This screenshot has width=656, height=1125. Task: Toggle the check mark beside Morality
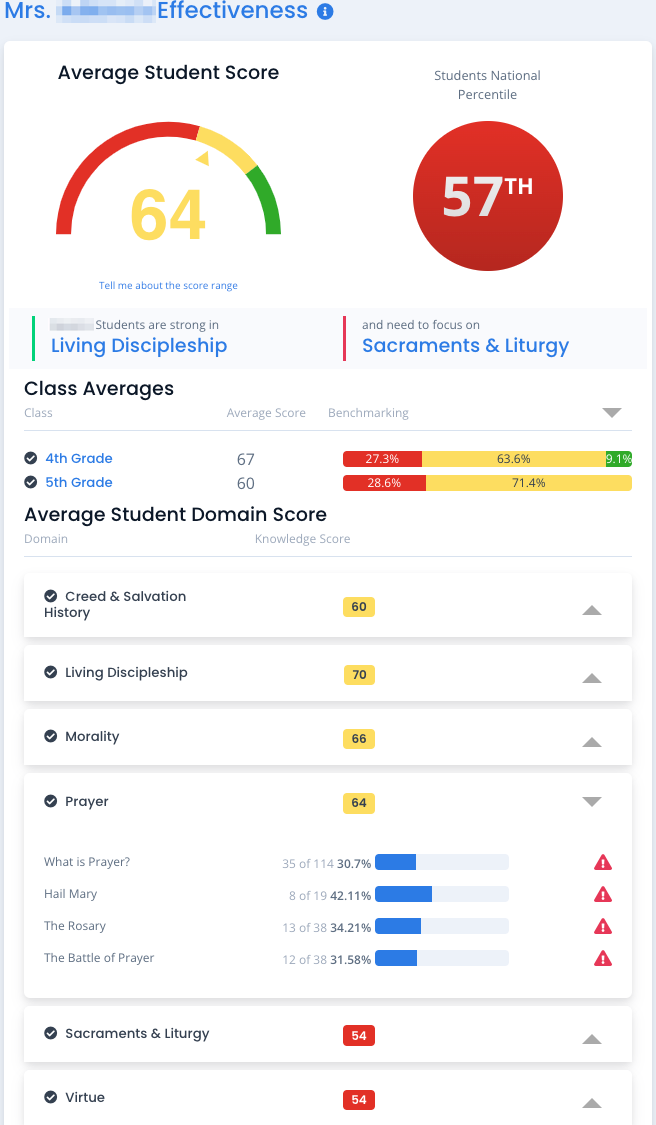[51, 736]
